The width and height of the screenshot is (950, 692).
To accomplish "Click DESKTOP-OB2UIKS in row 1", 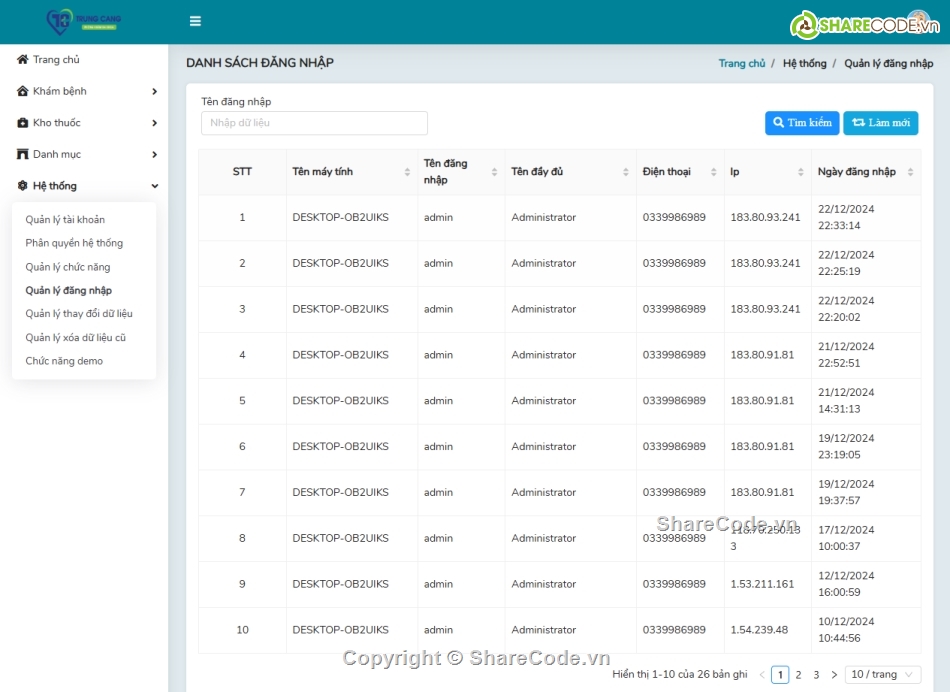I will click(x=340, y=217).
